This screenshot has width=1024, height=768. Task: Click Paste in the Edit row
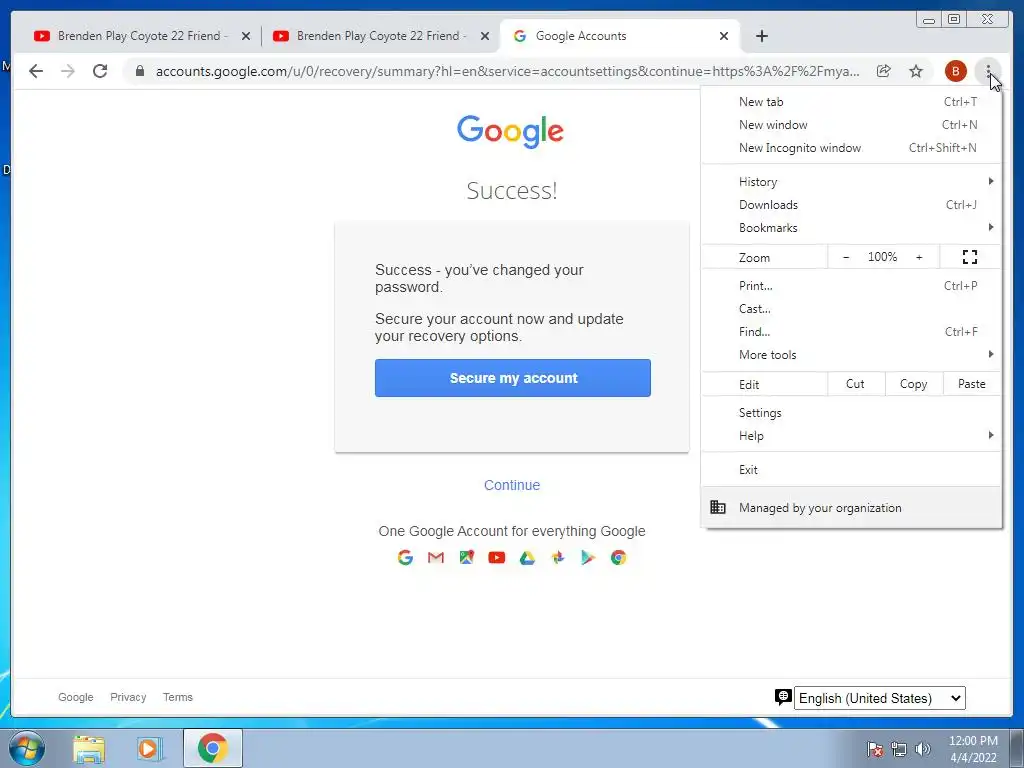pos(972,384)
